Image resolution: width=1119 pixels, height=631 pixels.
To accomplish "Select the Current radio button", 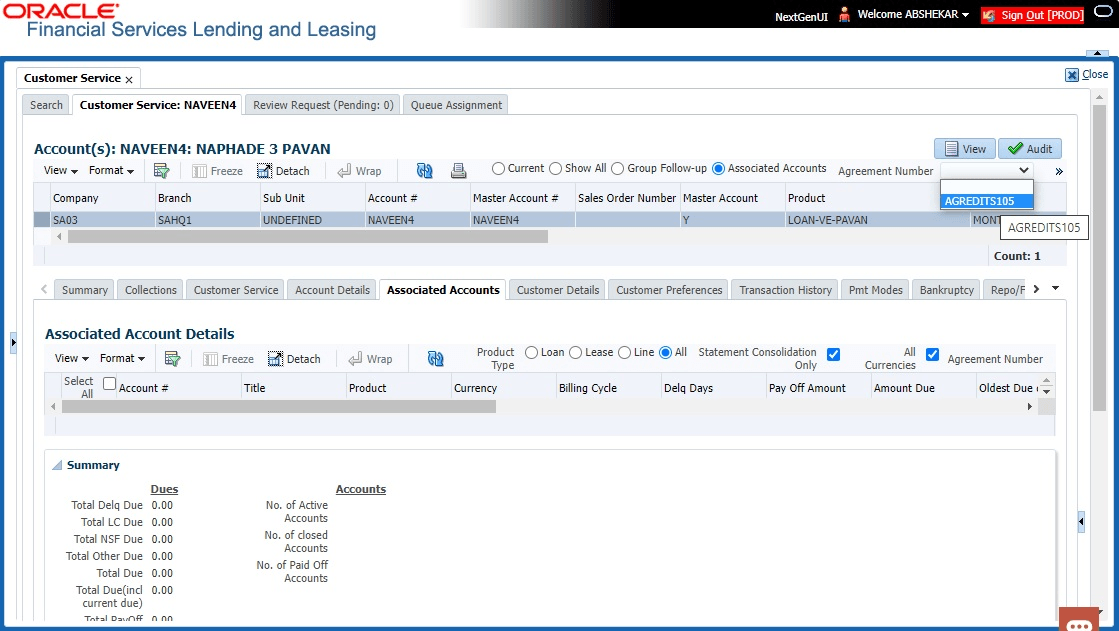I will pos(498,168).
